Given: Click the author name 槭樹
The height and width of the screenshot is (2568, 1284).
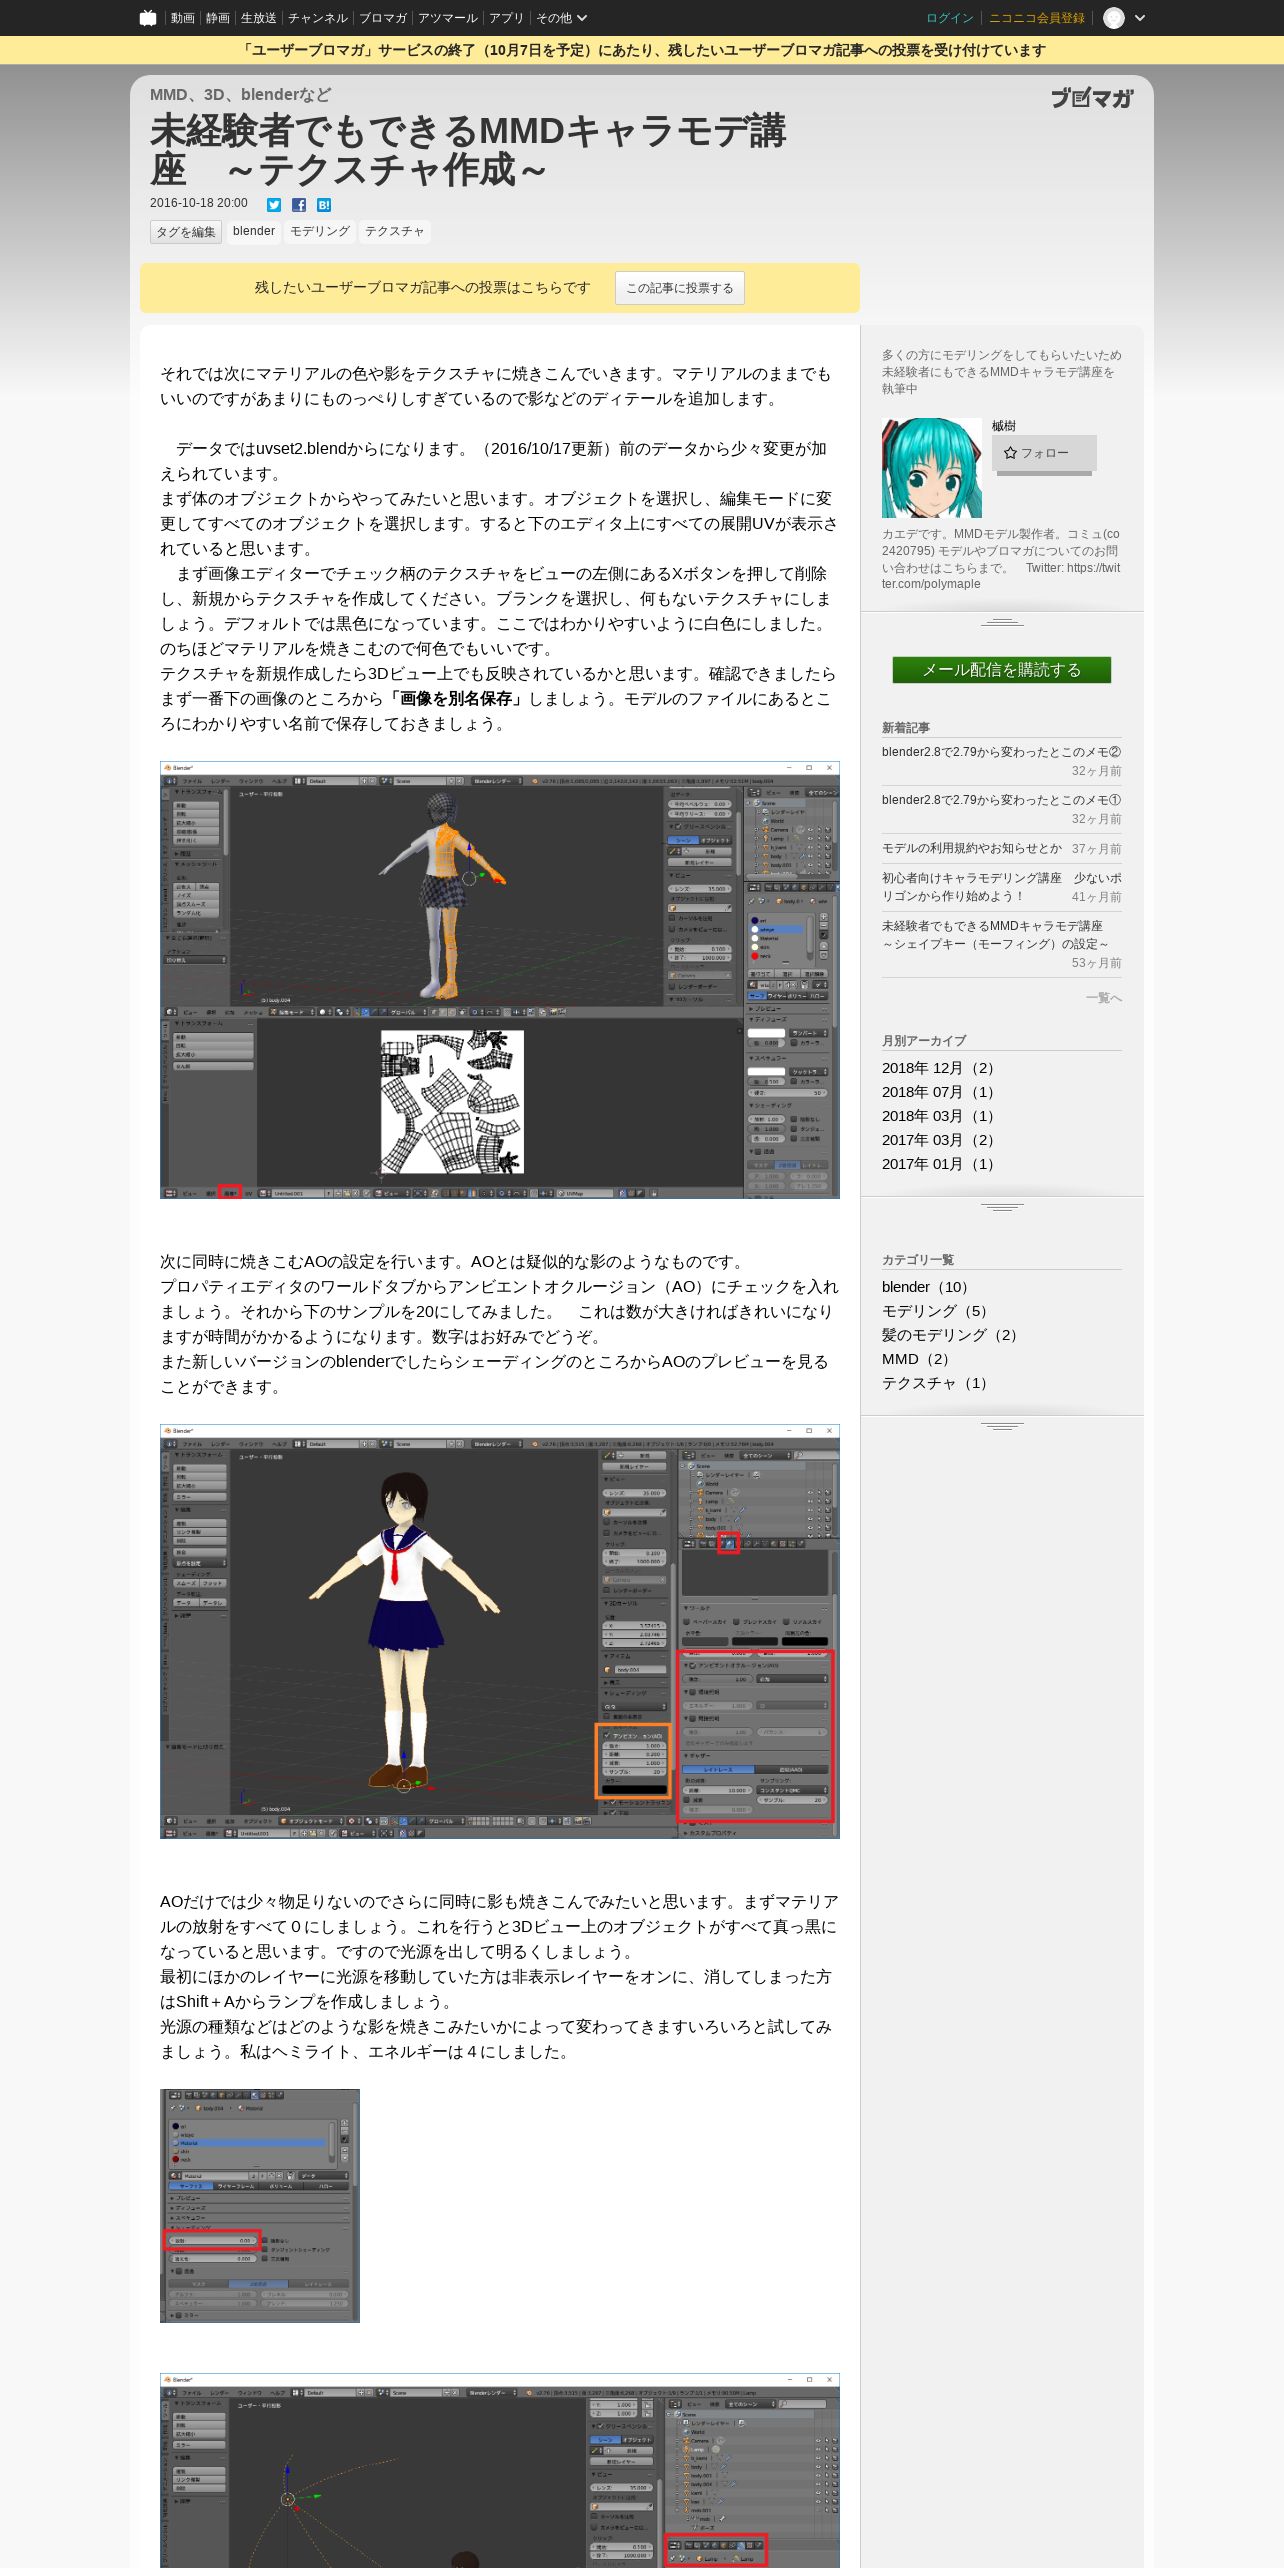Looking at the screenshot, I should [x=1004, y=426].
